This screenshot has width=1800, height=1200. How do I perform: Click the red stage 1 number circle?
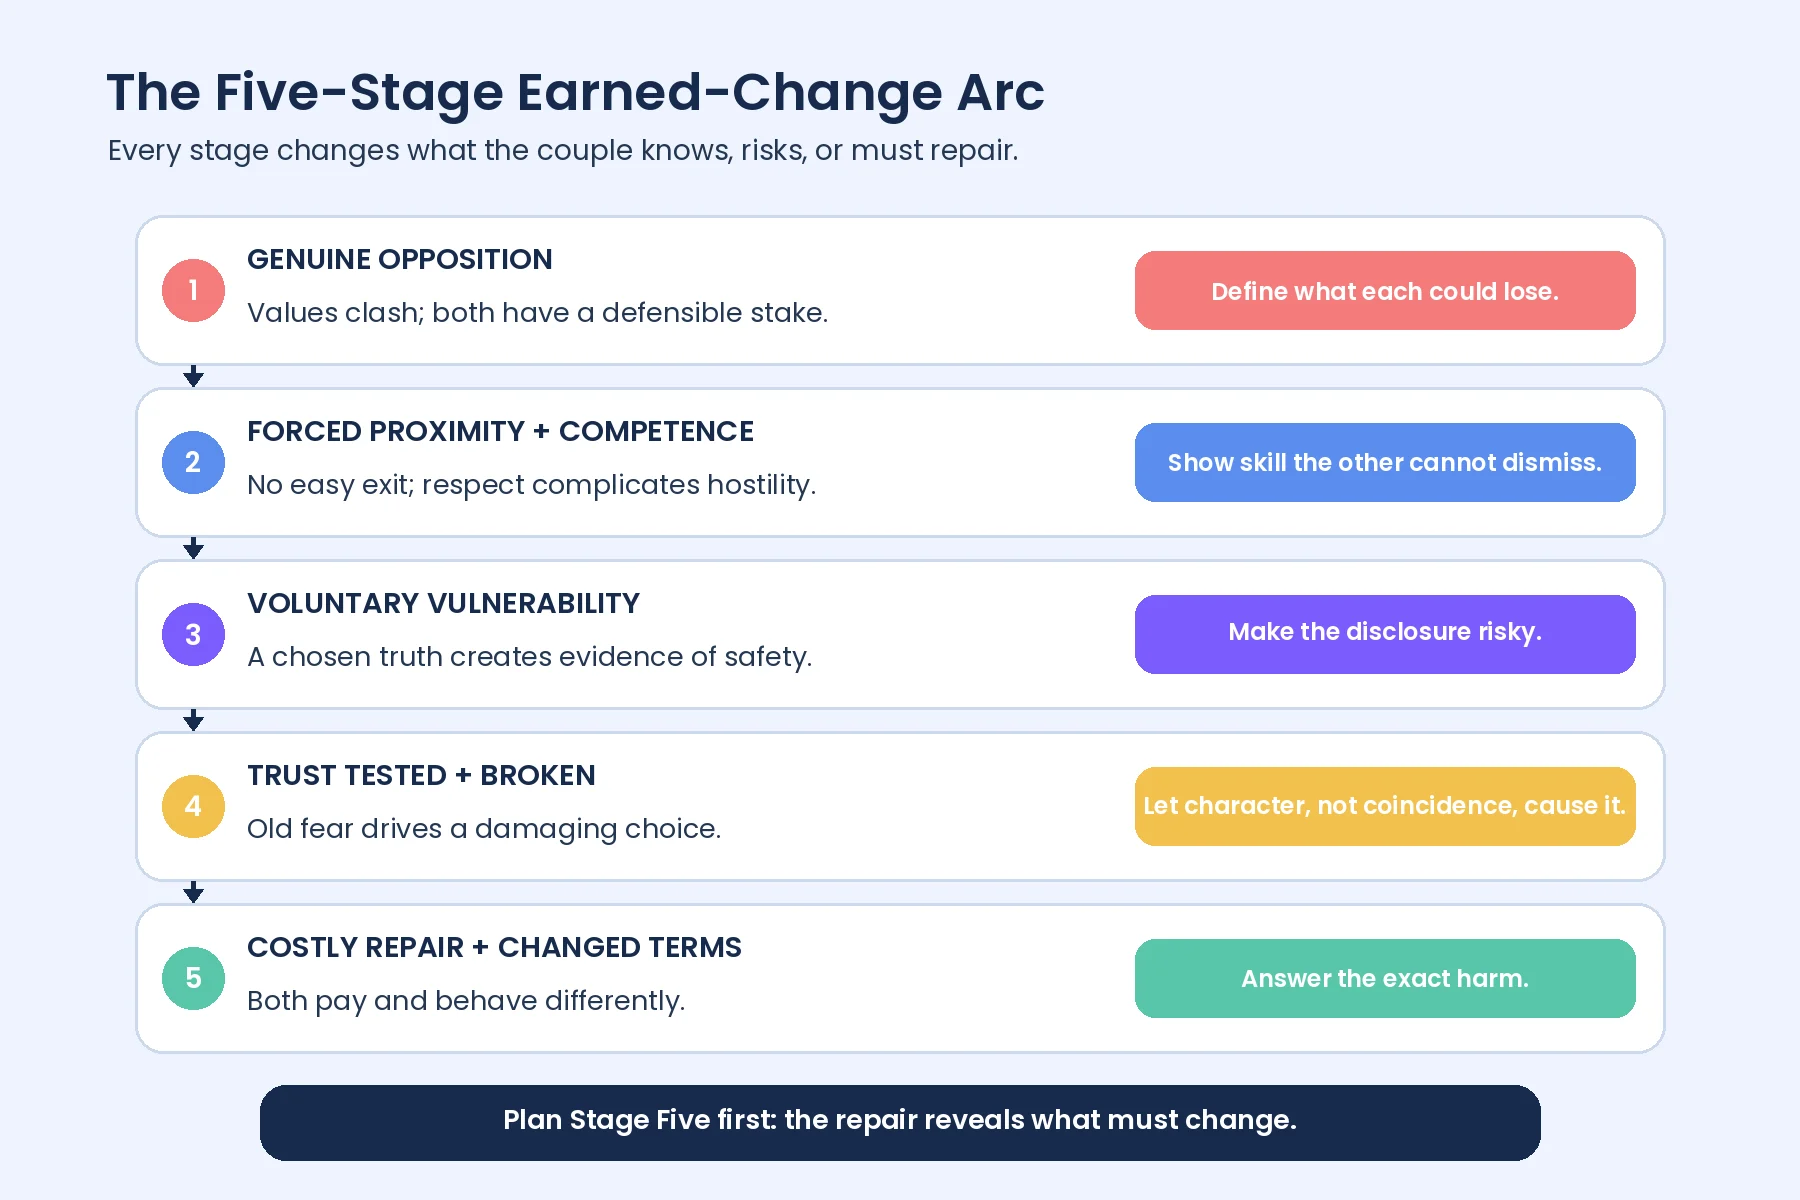coord(193,290)
